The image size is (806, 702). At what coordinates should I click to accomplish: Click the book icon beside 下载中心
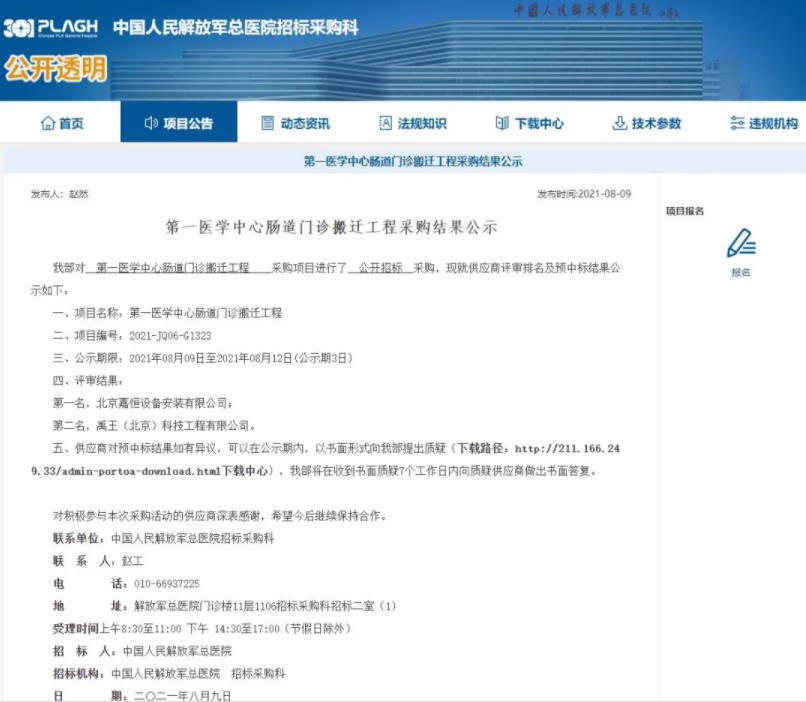coord(502,123)
